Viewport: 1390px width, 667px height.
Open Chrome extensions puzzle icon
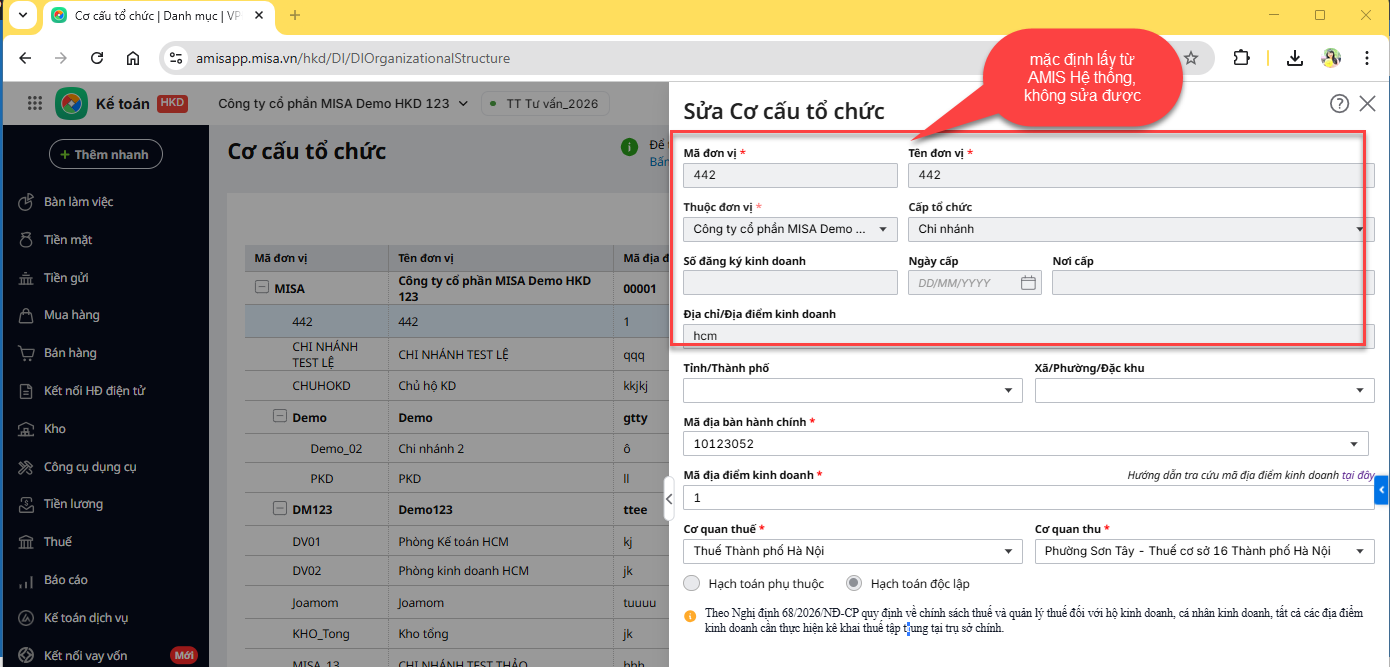pyautogui.click(x=1241, y=58)
